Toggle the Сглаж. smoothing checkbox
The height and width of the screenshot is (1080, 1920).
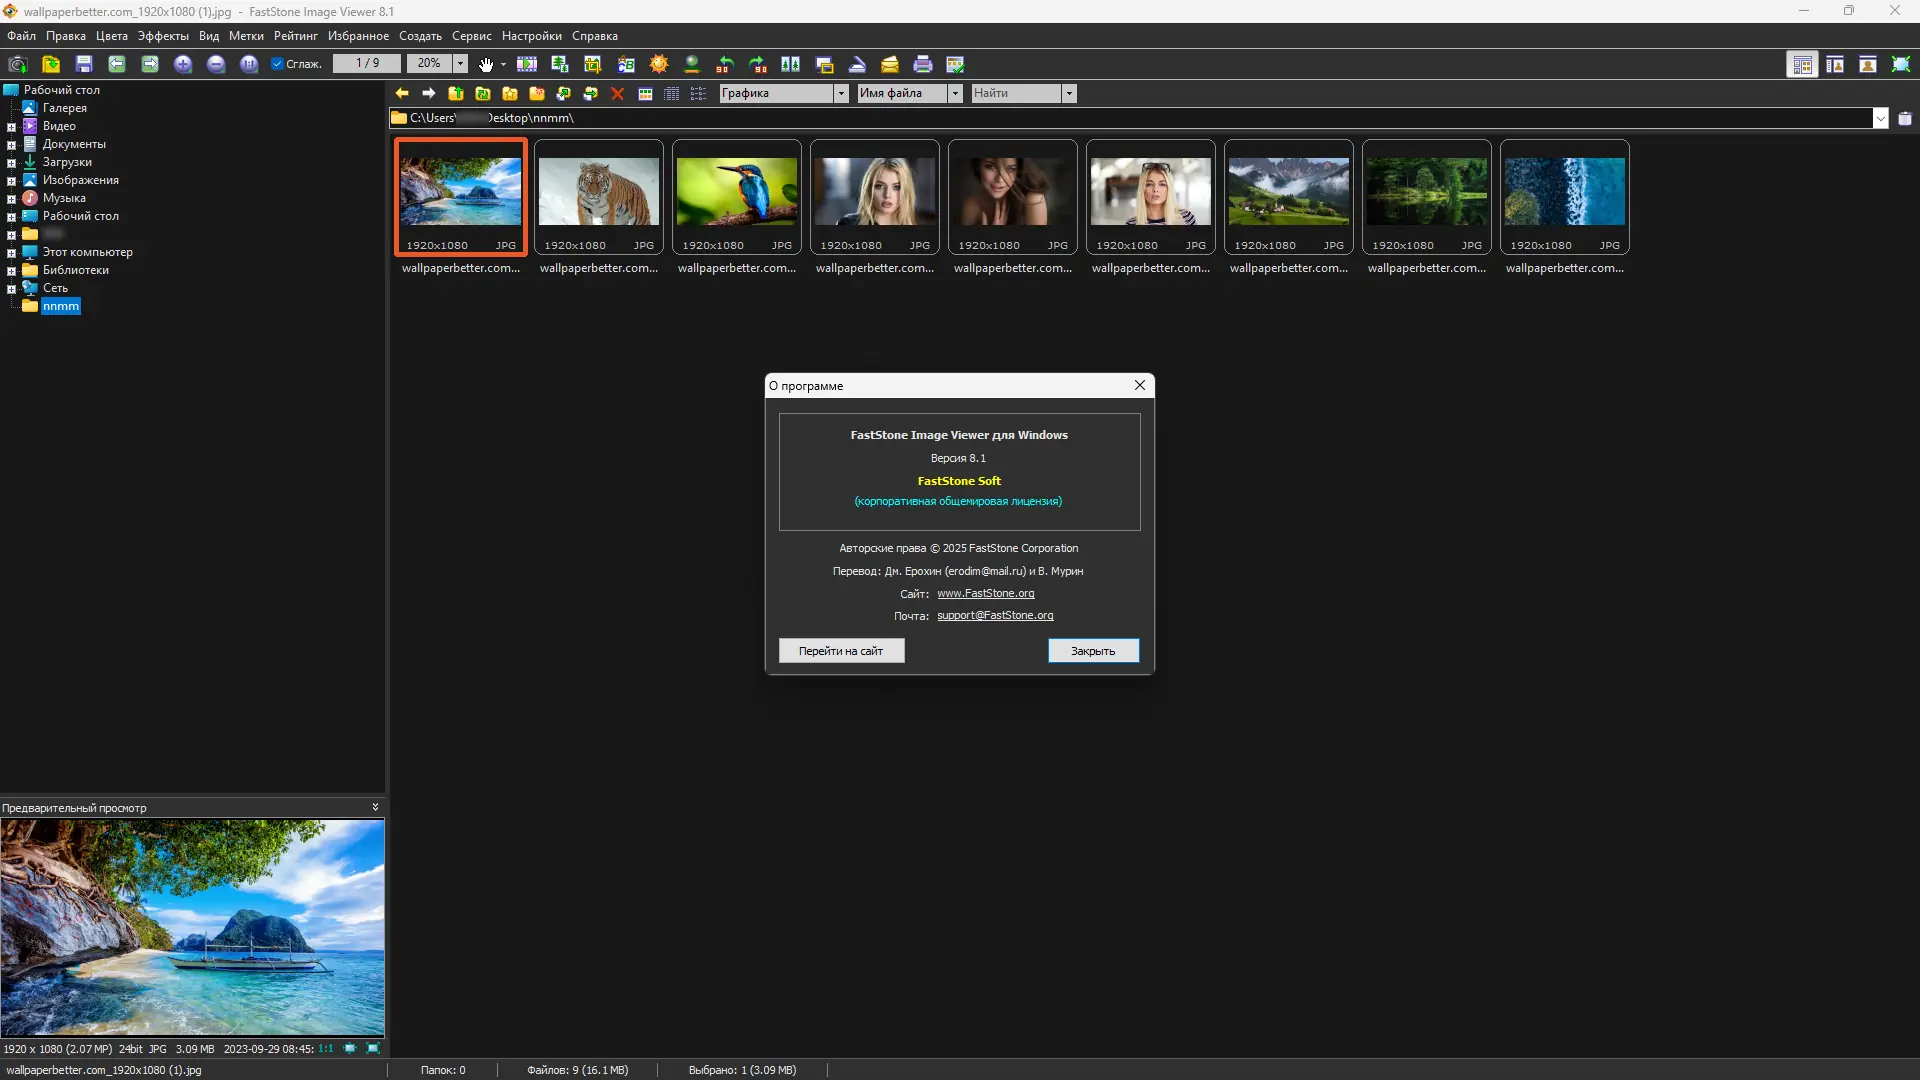(x=278, y=64)
